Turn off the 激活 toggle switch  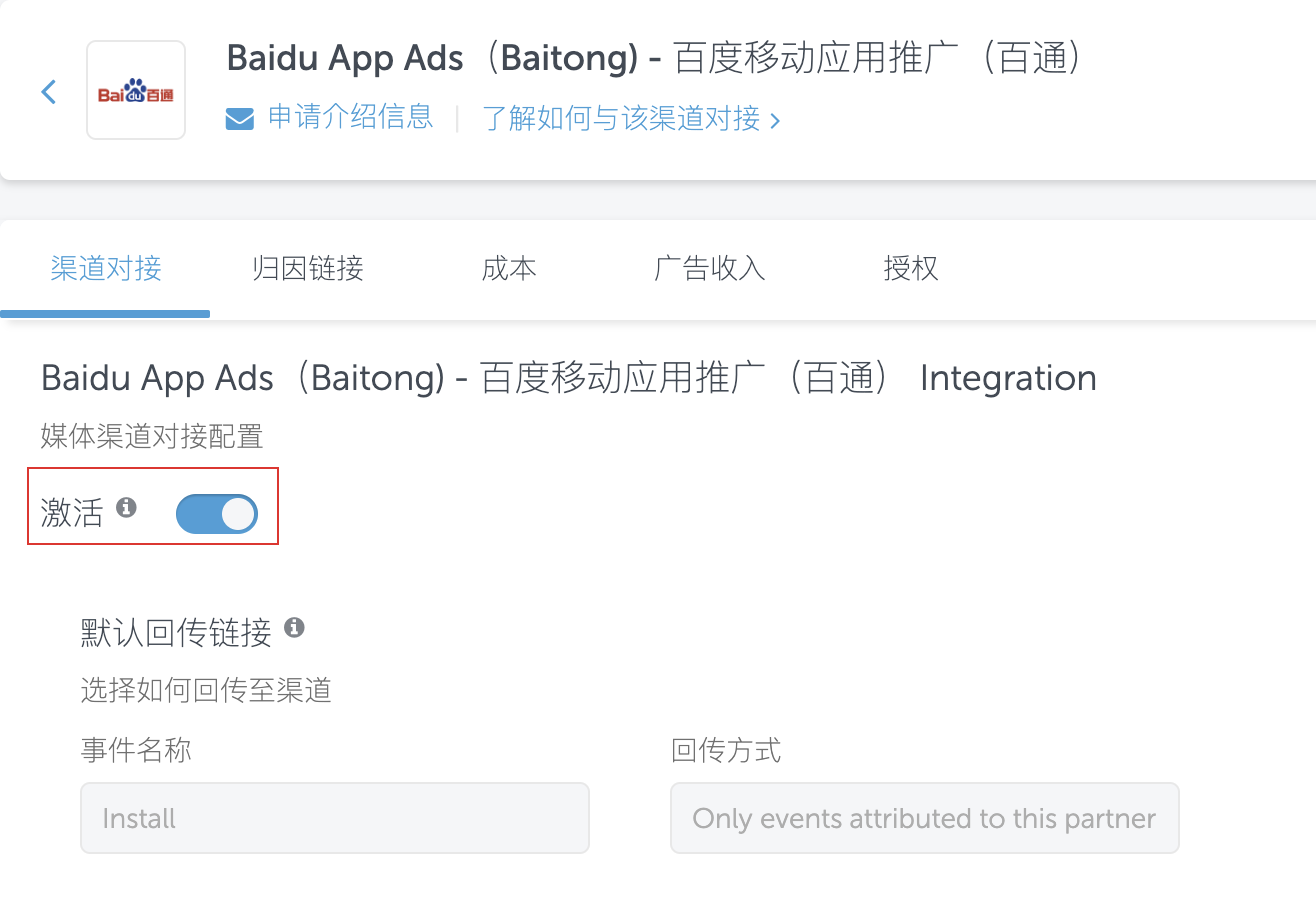[217, 514]
